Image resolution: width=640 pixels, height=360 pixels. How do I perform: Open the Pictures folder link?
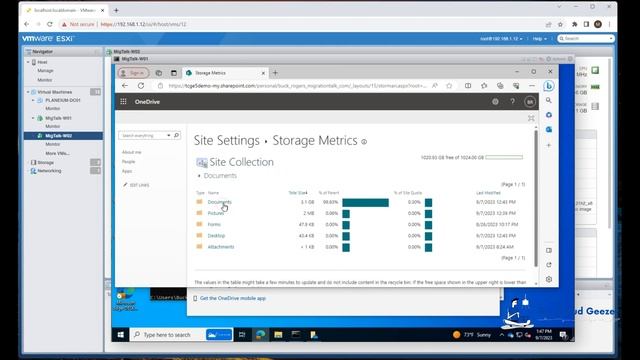[216, 213]
